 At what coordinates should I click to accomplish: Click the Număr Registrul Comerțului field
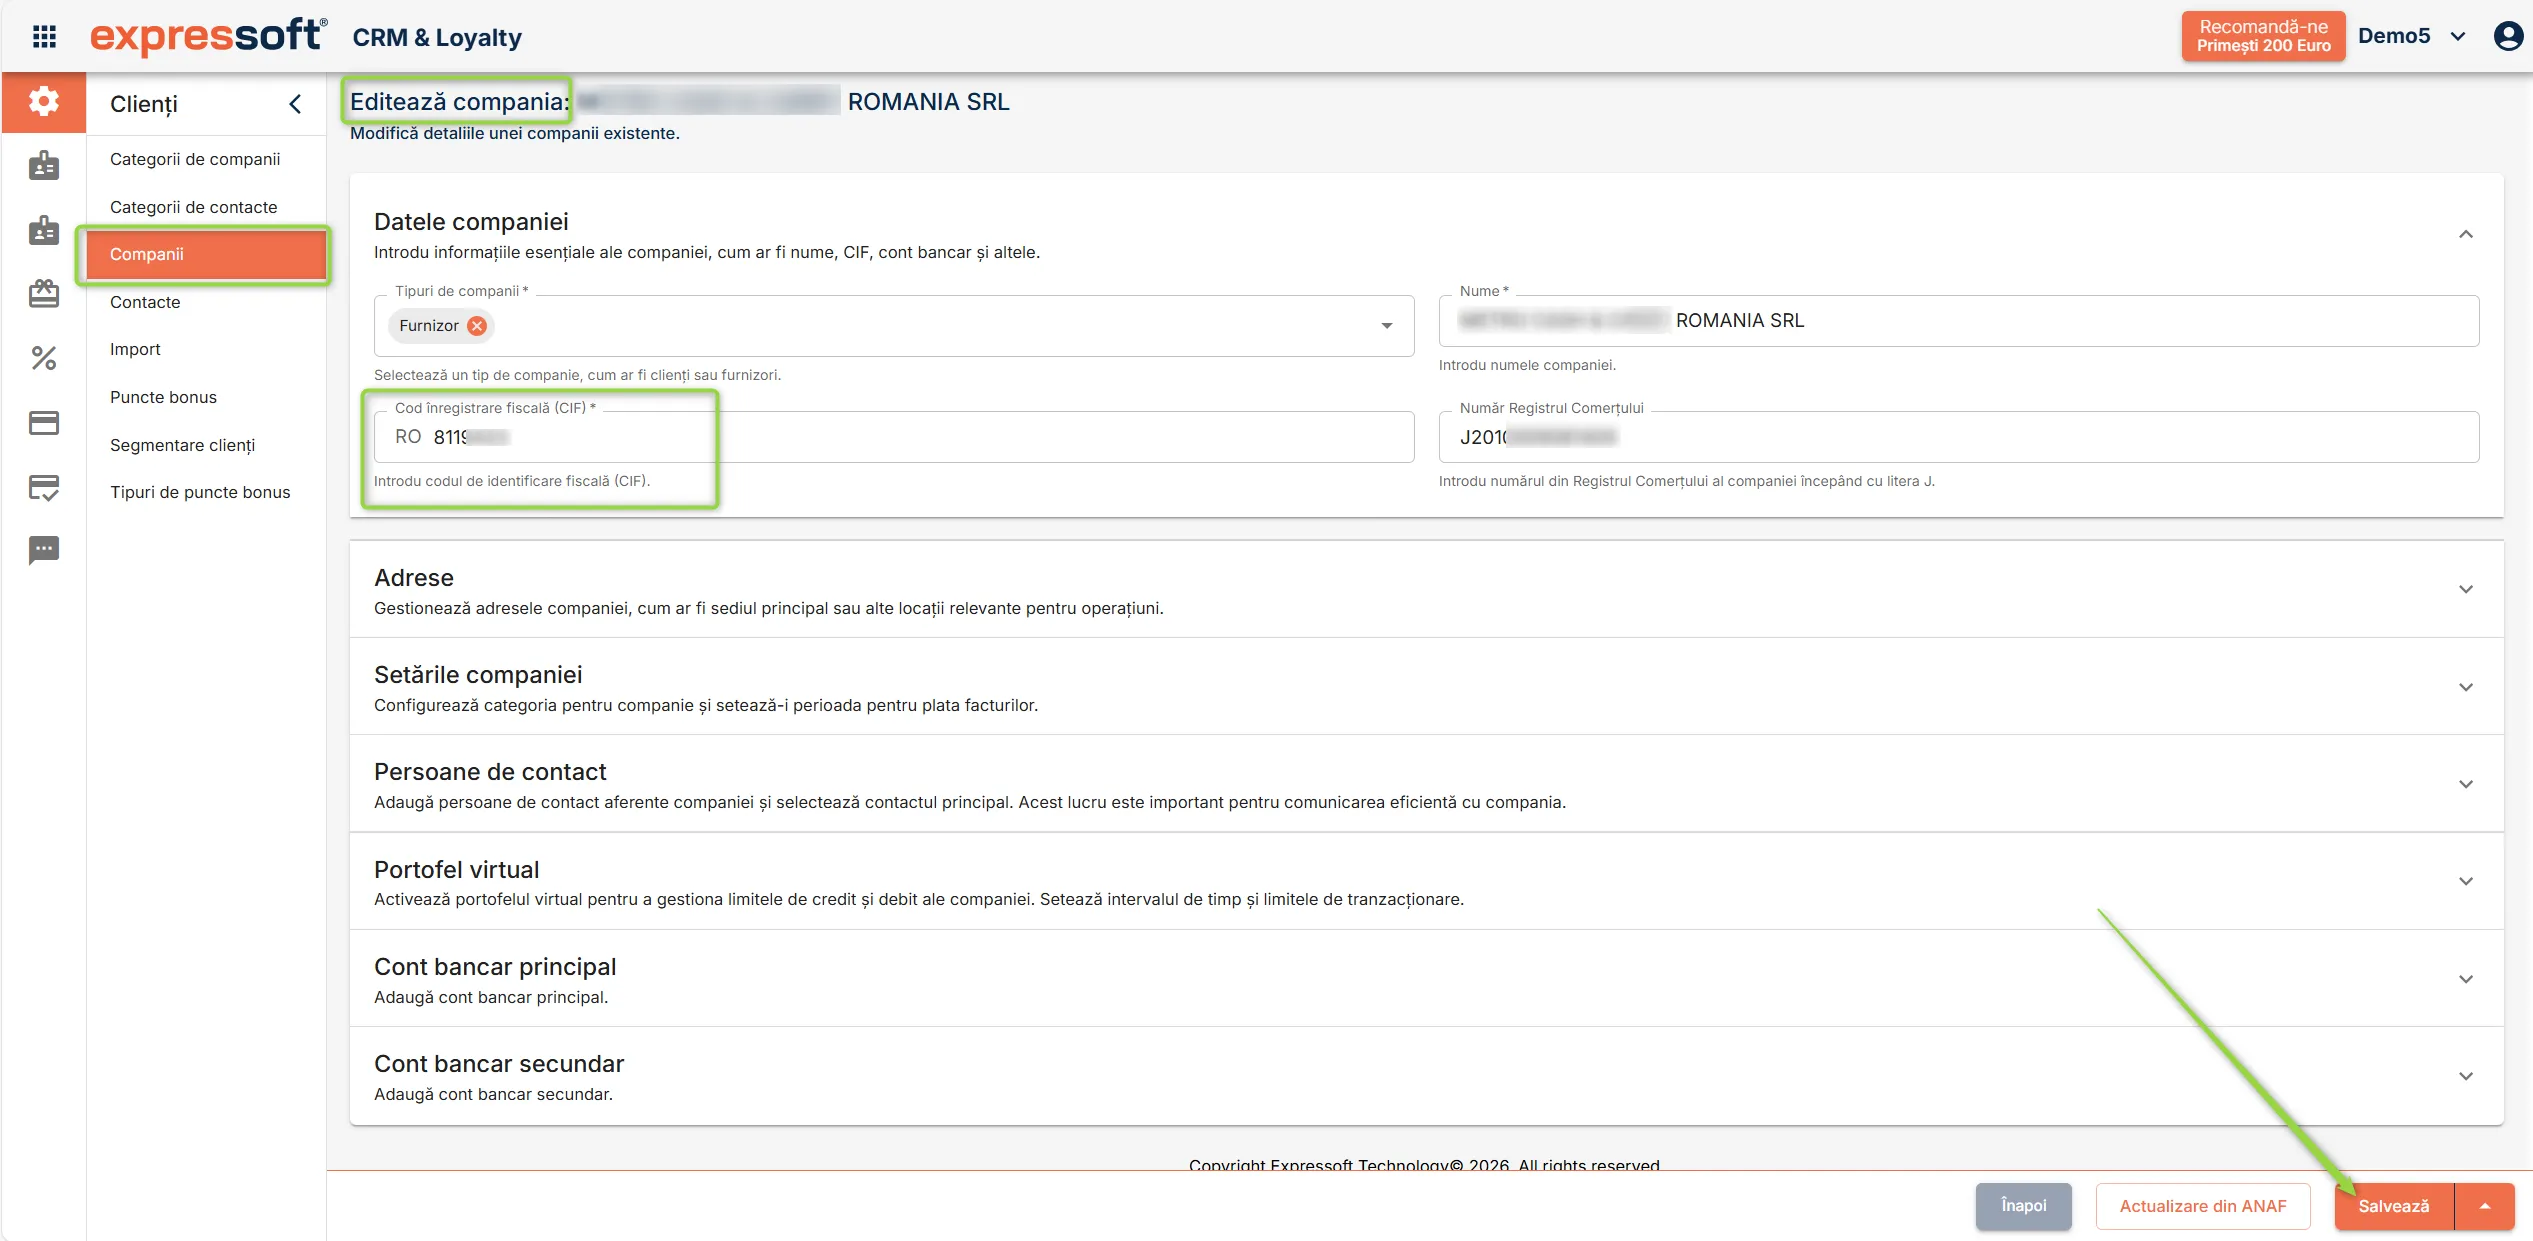pos(1959,437)
